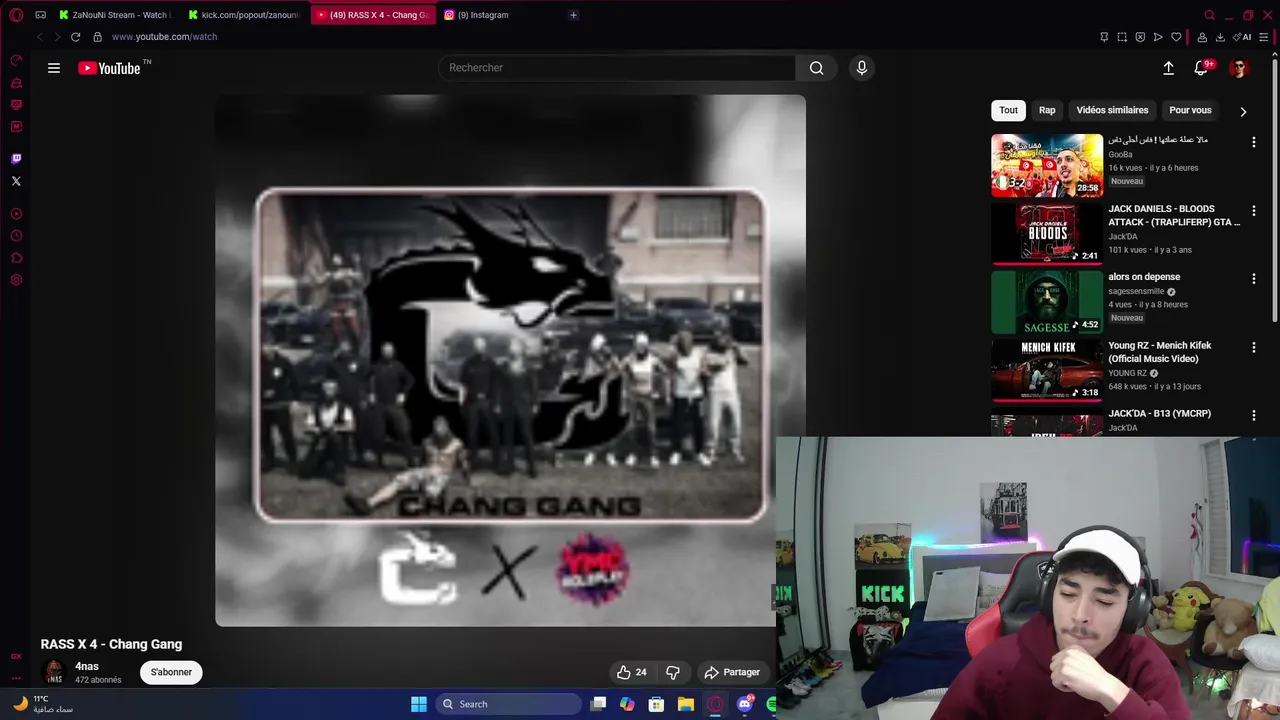
Task: Open options for JACK'DA - B13 video
Action: coord(1253,415)
